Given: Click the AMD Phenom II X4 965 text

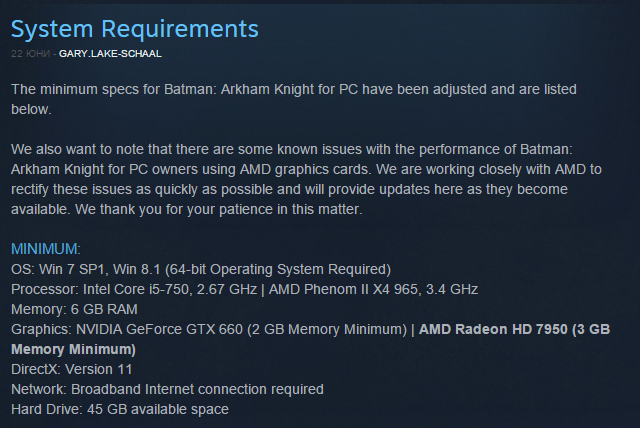Looking at the screenshot, I should point(340,289).
